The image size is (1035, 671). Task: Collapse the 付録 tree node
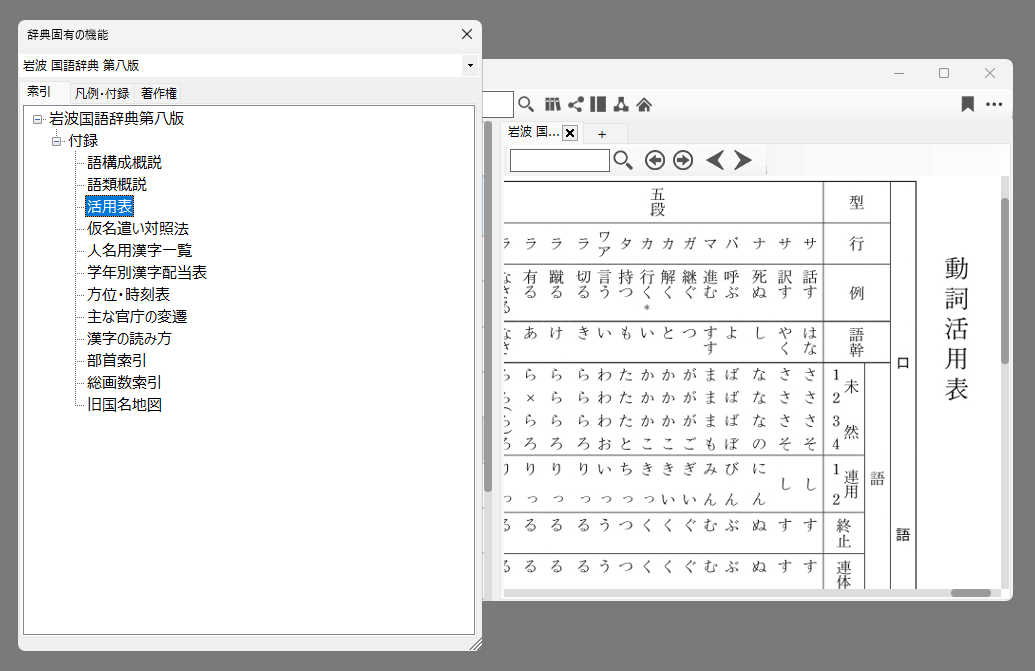pyautogui.click(x=57, y=141)
